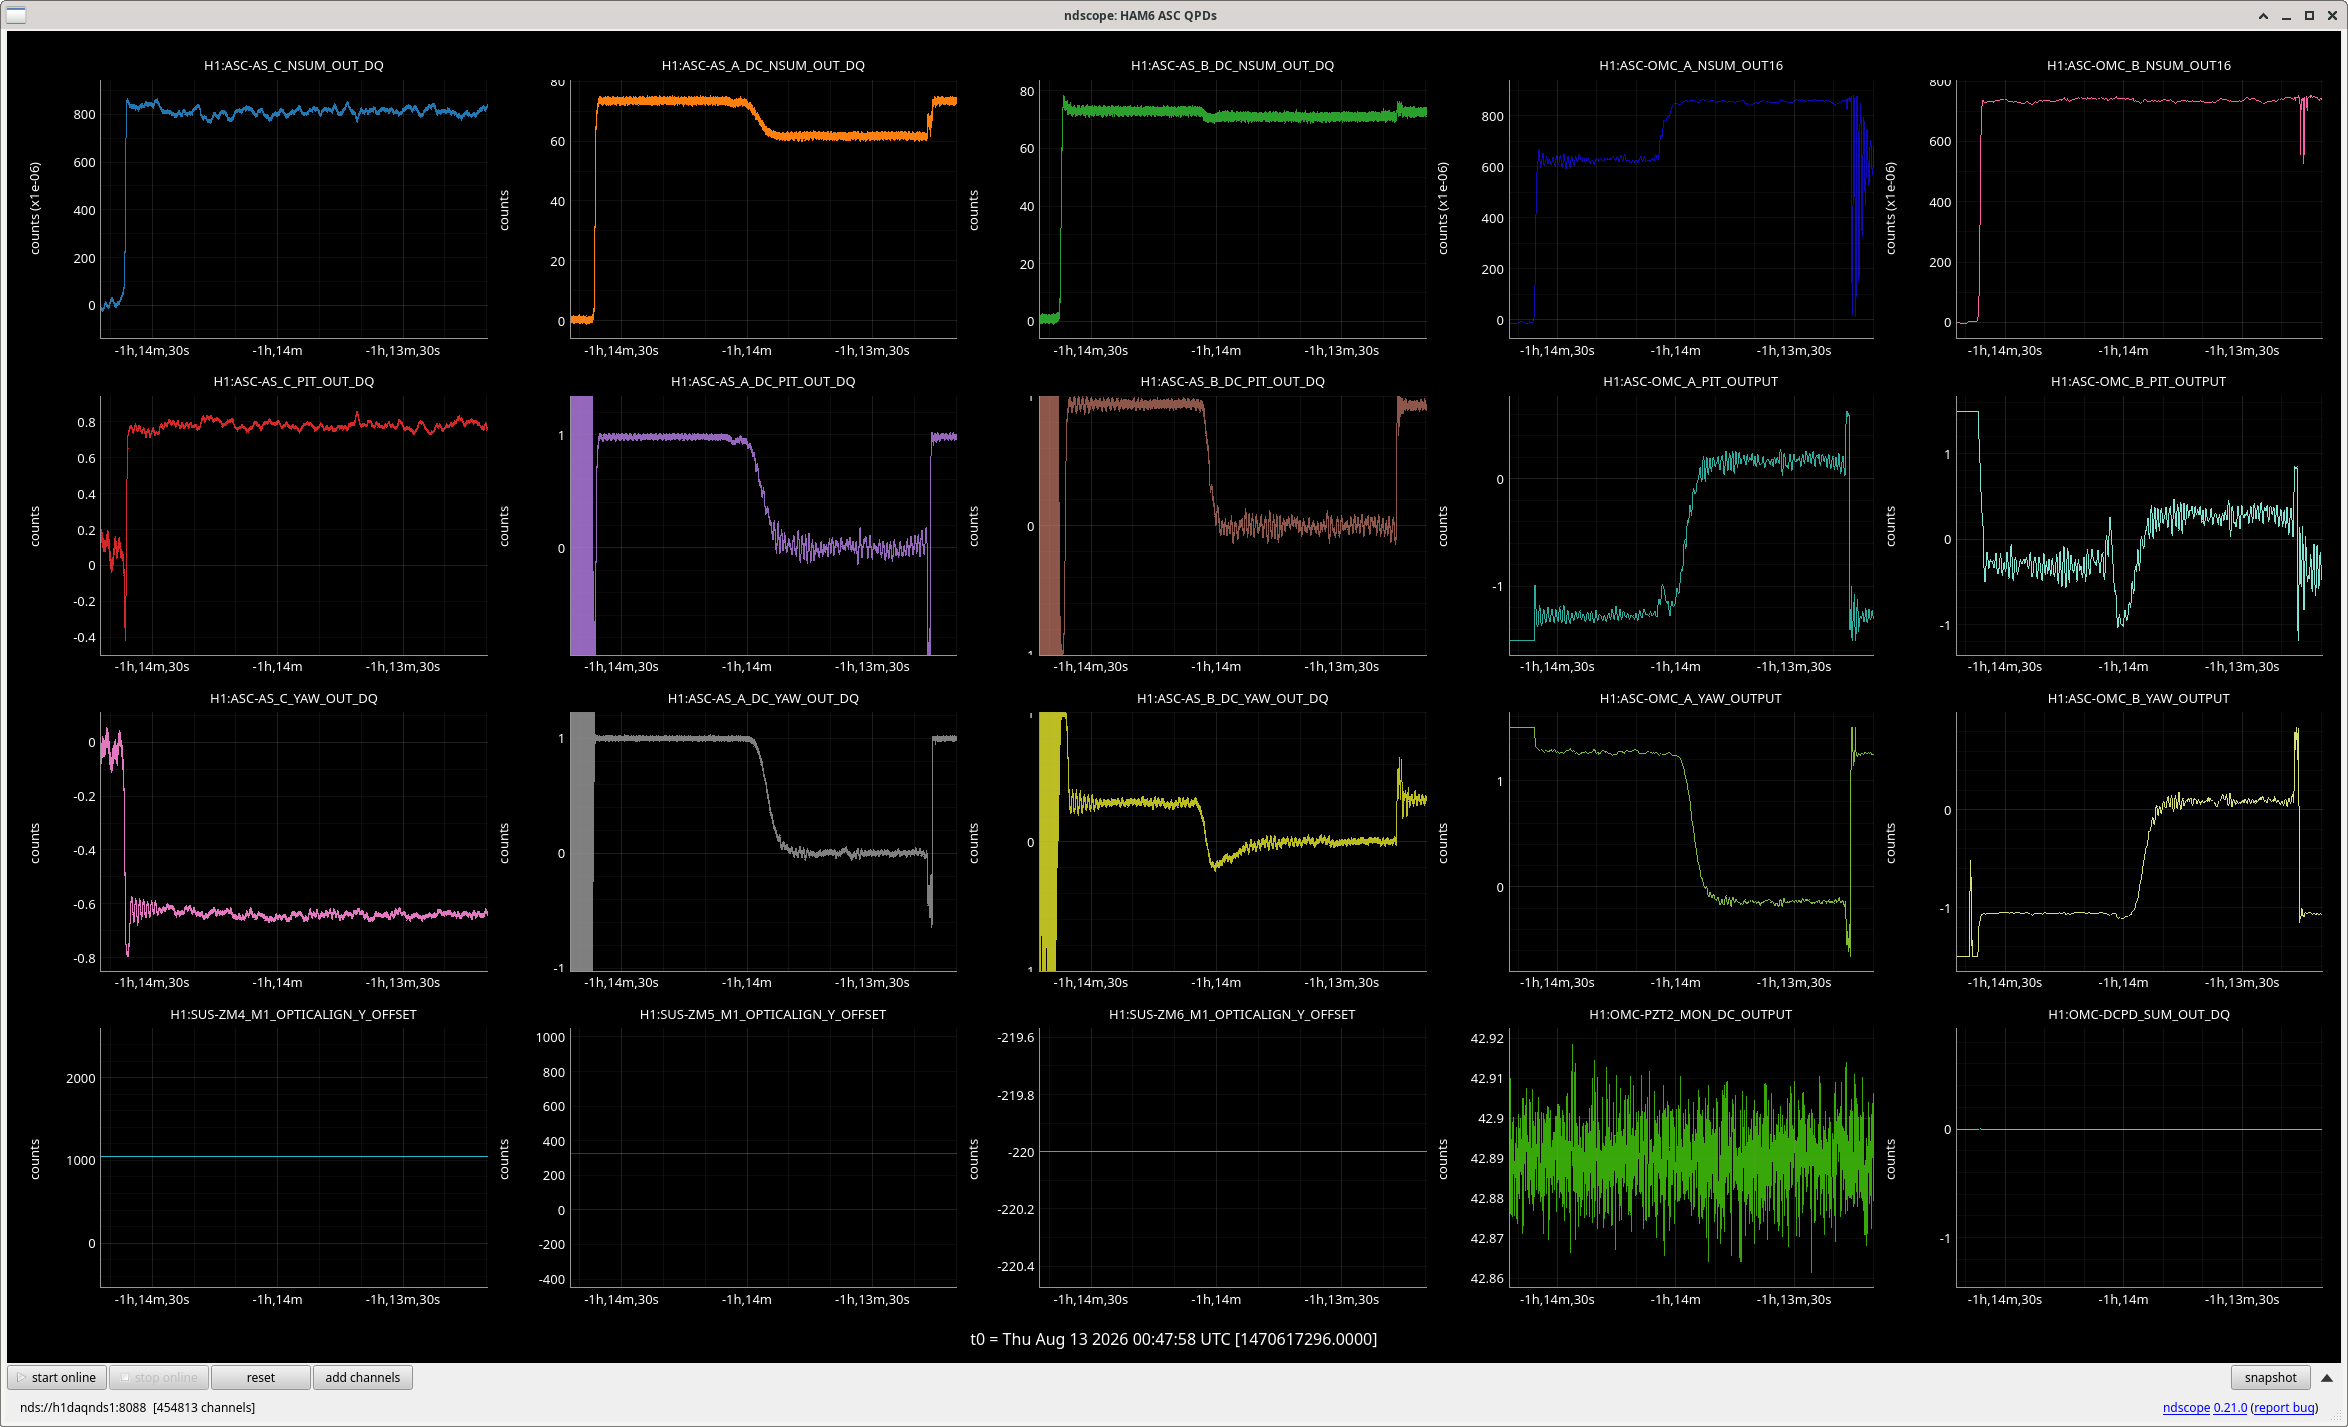Image resolution: width=2348 pixels, height=1427 pixels.
Task: Click the H1:OMC-DCPD_SUM_OUT_DQ title
Action: click(2139, 1014)
